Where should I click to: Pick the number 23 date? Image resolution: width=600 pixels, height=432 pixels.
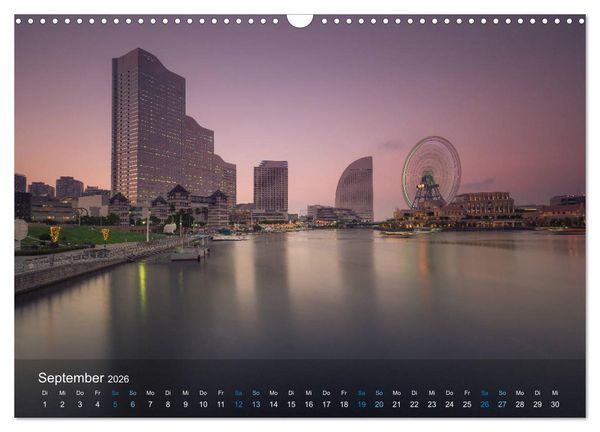pos(432,404)
